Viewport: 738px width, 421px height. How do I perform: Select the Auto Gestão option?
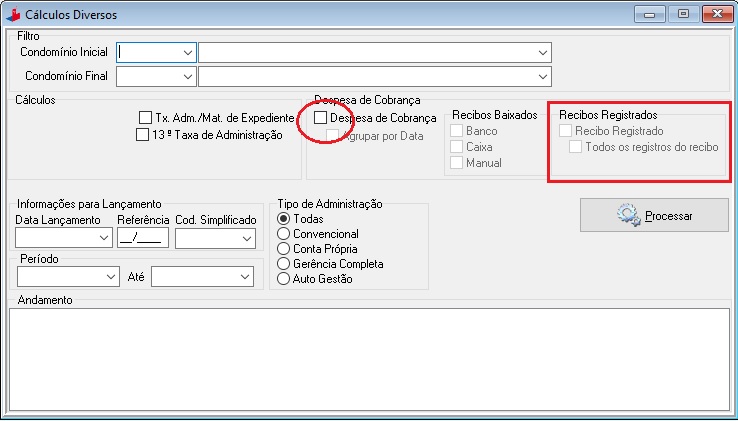pos(283,279)
